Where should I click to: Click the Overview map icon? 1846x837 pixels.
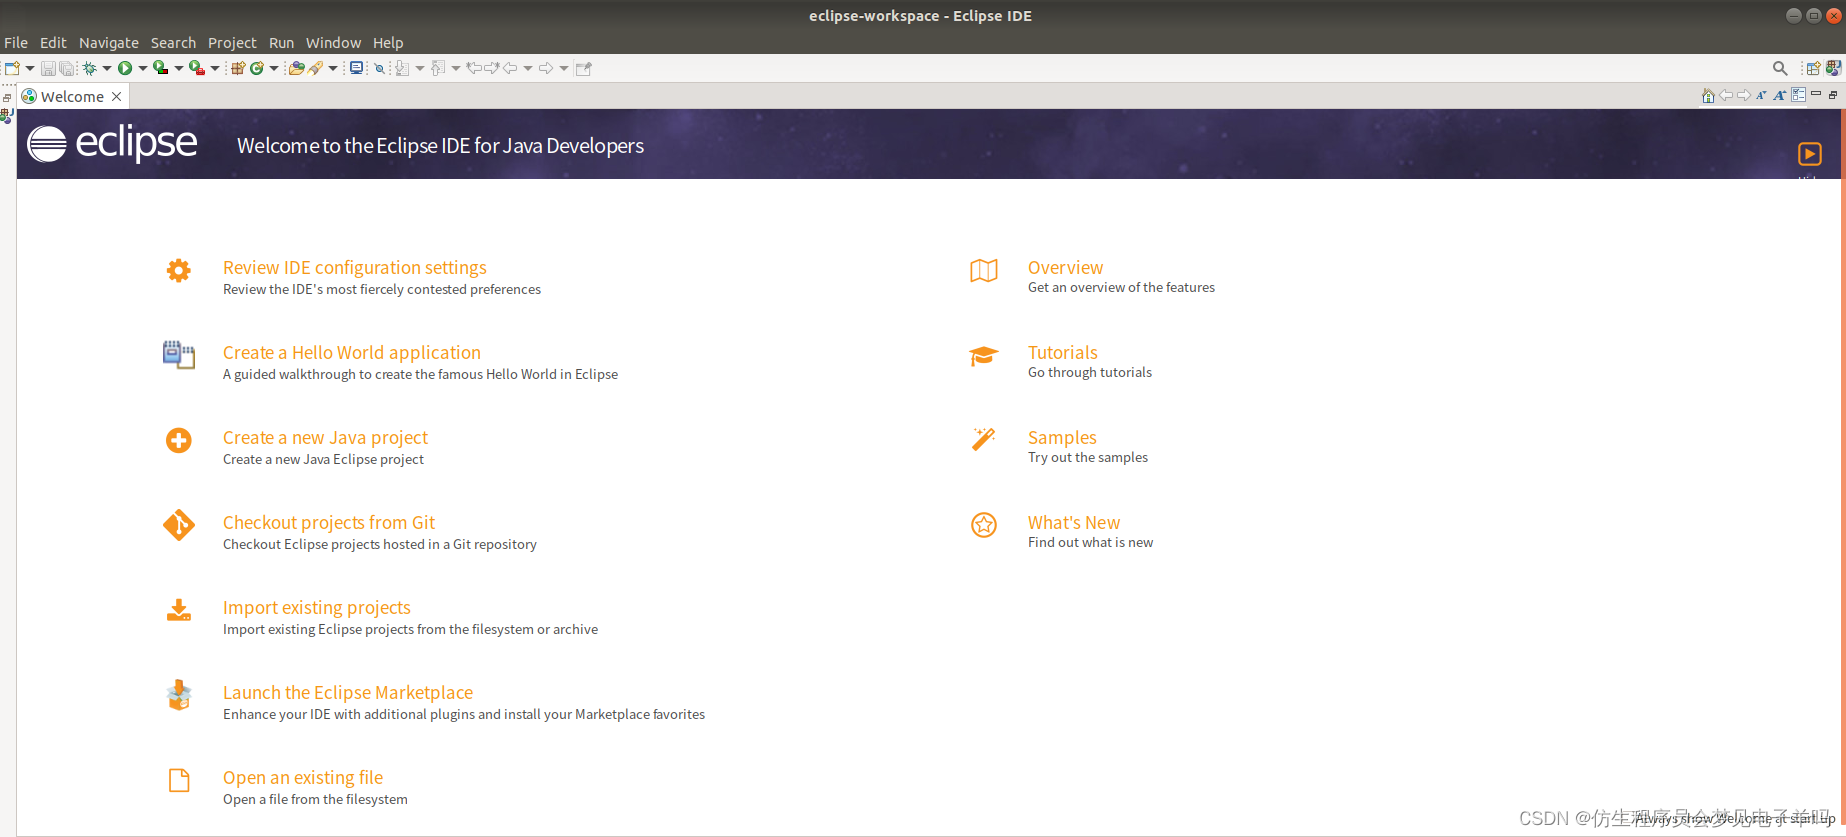pyautogui.click(x=984, y=270)
